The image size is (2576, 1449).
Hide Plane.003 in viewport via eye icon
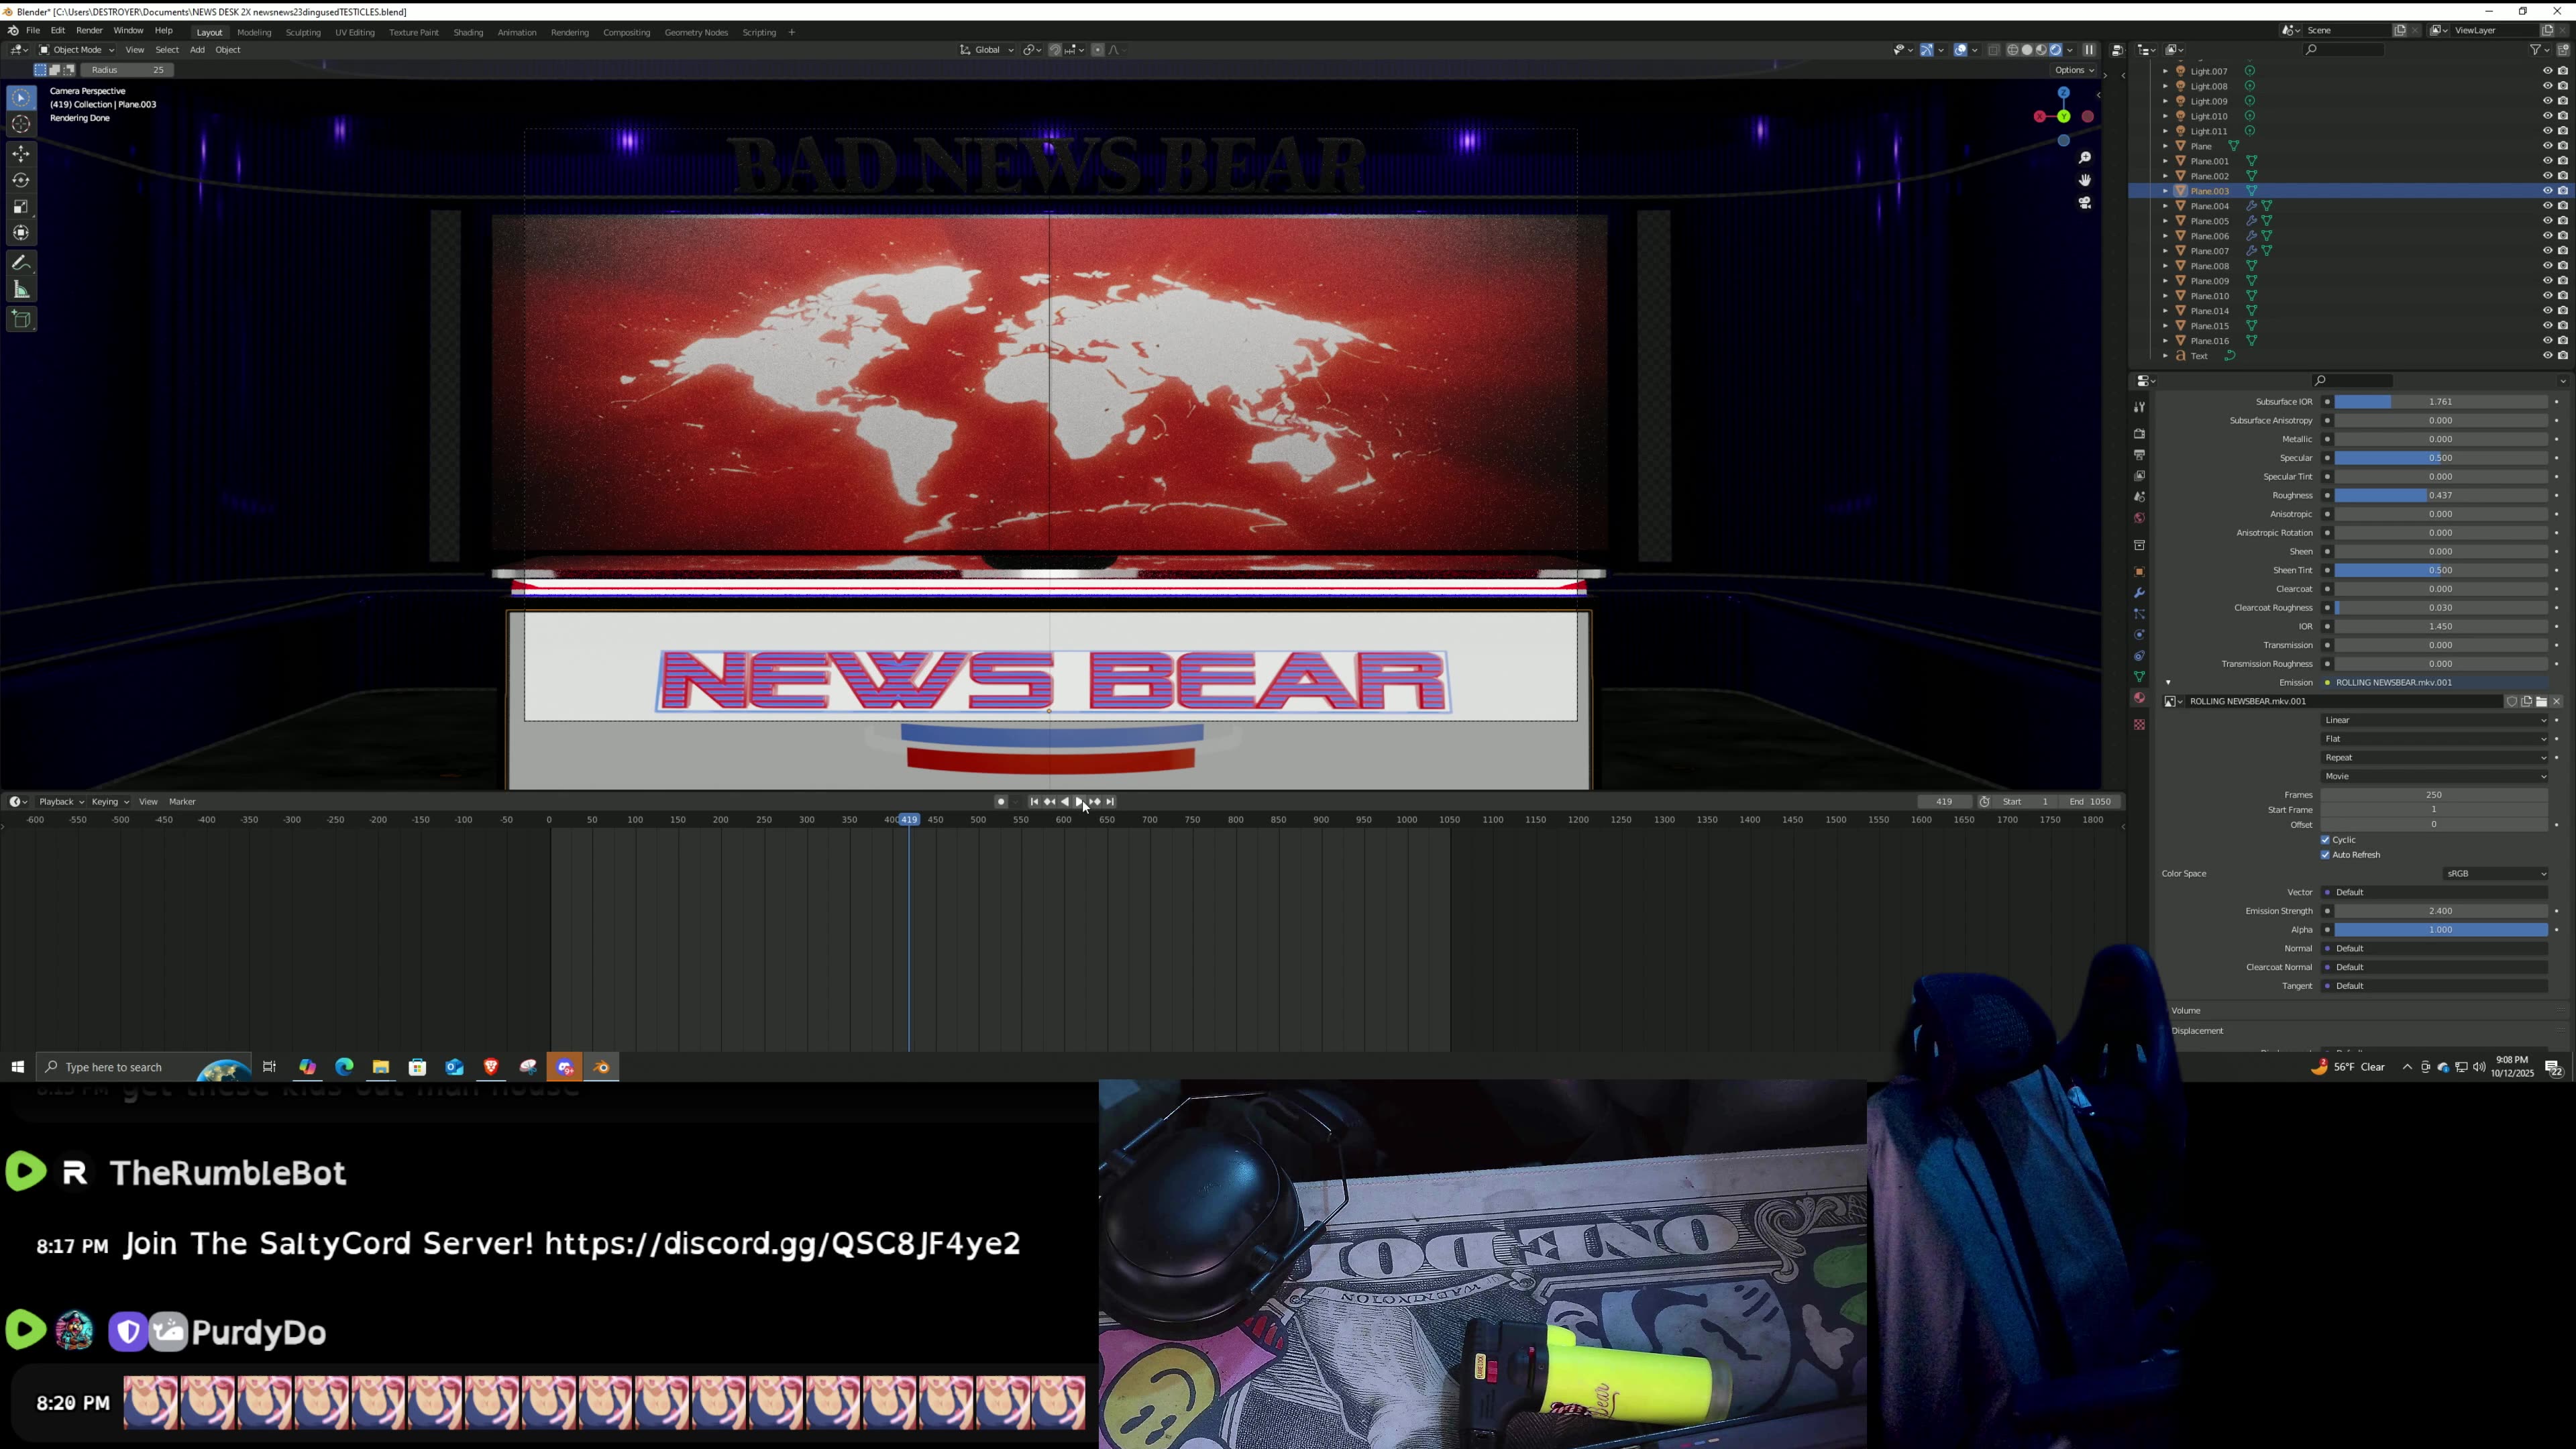pos(2547,191)
